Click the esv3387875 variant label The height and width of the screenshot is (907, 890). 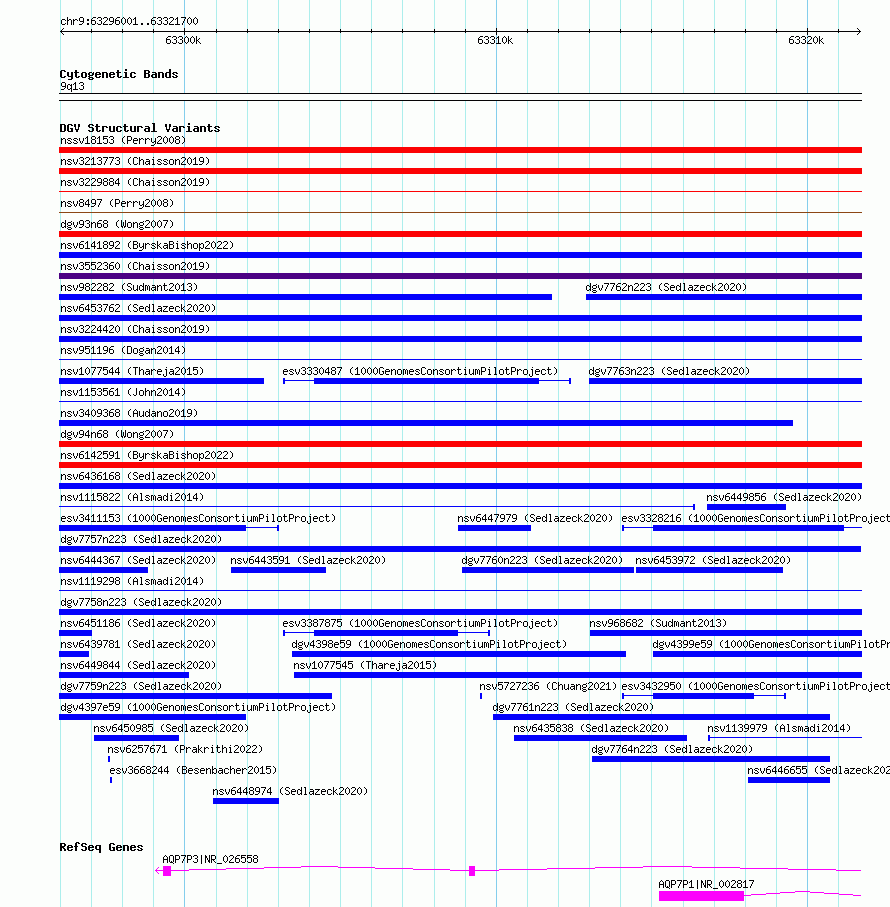(x=420, y=624)
